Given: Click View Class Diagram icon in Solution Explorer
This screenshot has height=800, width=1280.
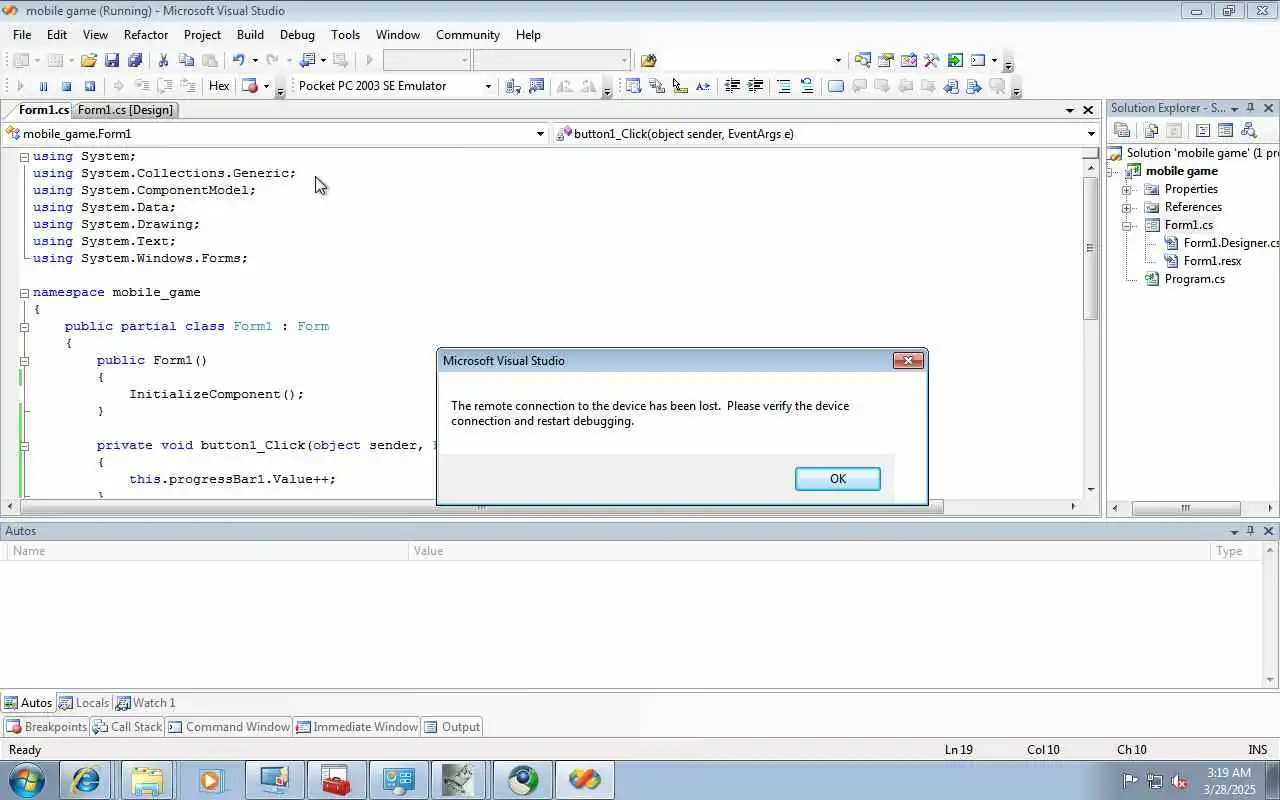Looking at the screenshot, I should point(1248,130).
